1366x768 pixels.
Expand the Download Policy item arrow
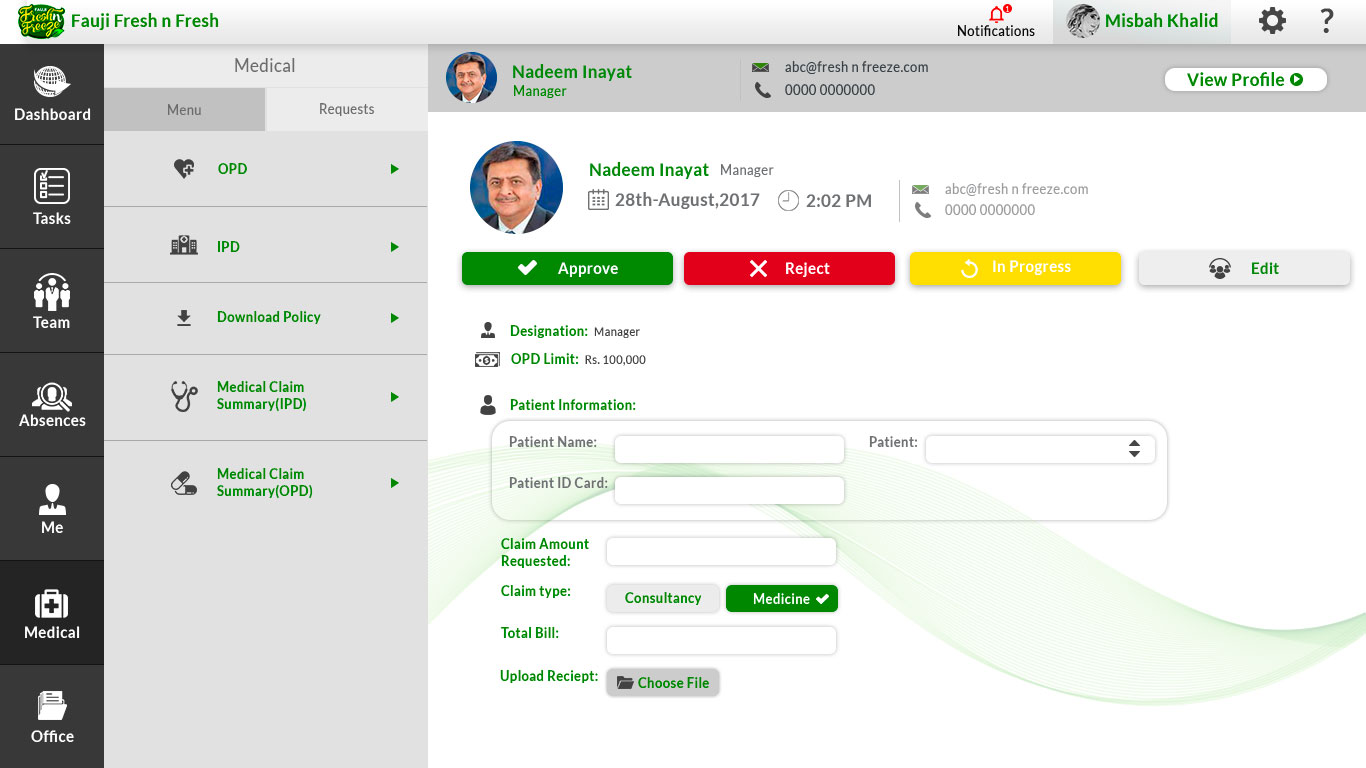(395, 318)
